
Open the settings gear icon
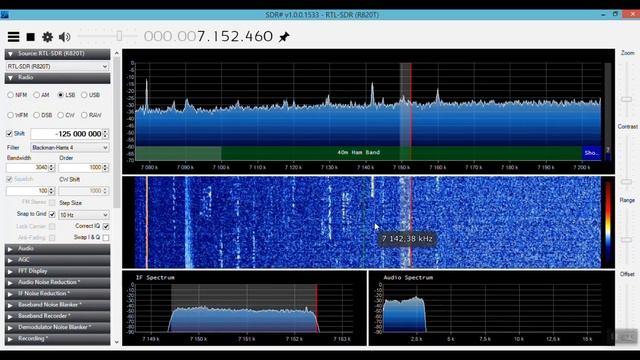(47, 37)
